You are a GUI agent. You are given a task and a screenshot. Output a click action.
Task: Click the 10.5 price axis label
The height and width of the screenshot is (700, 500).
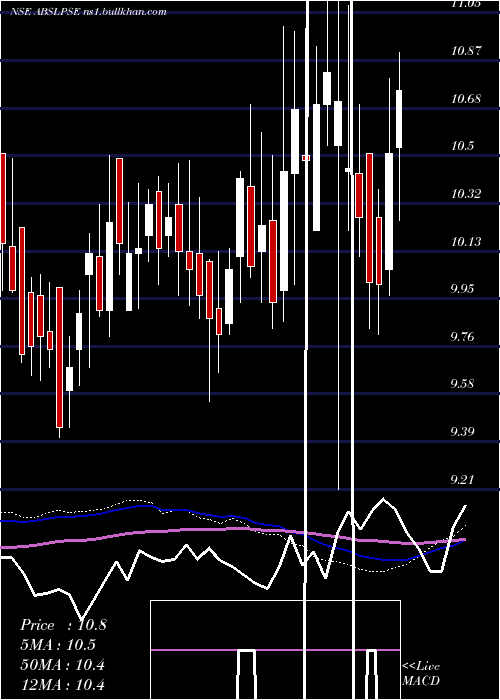pos(462,146)
